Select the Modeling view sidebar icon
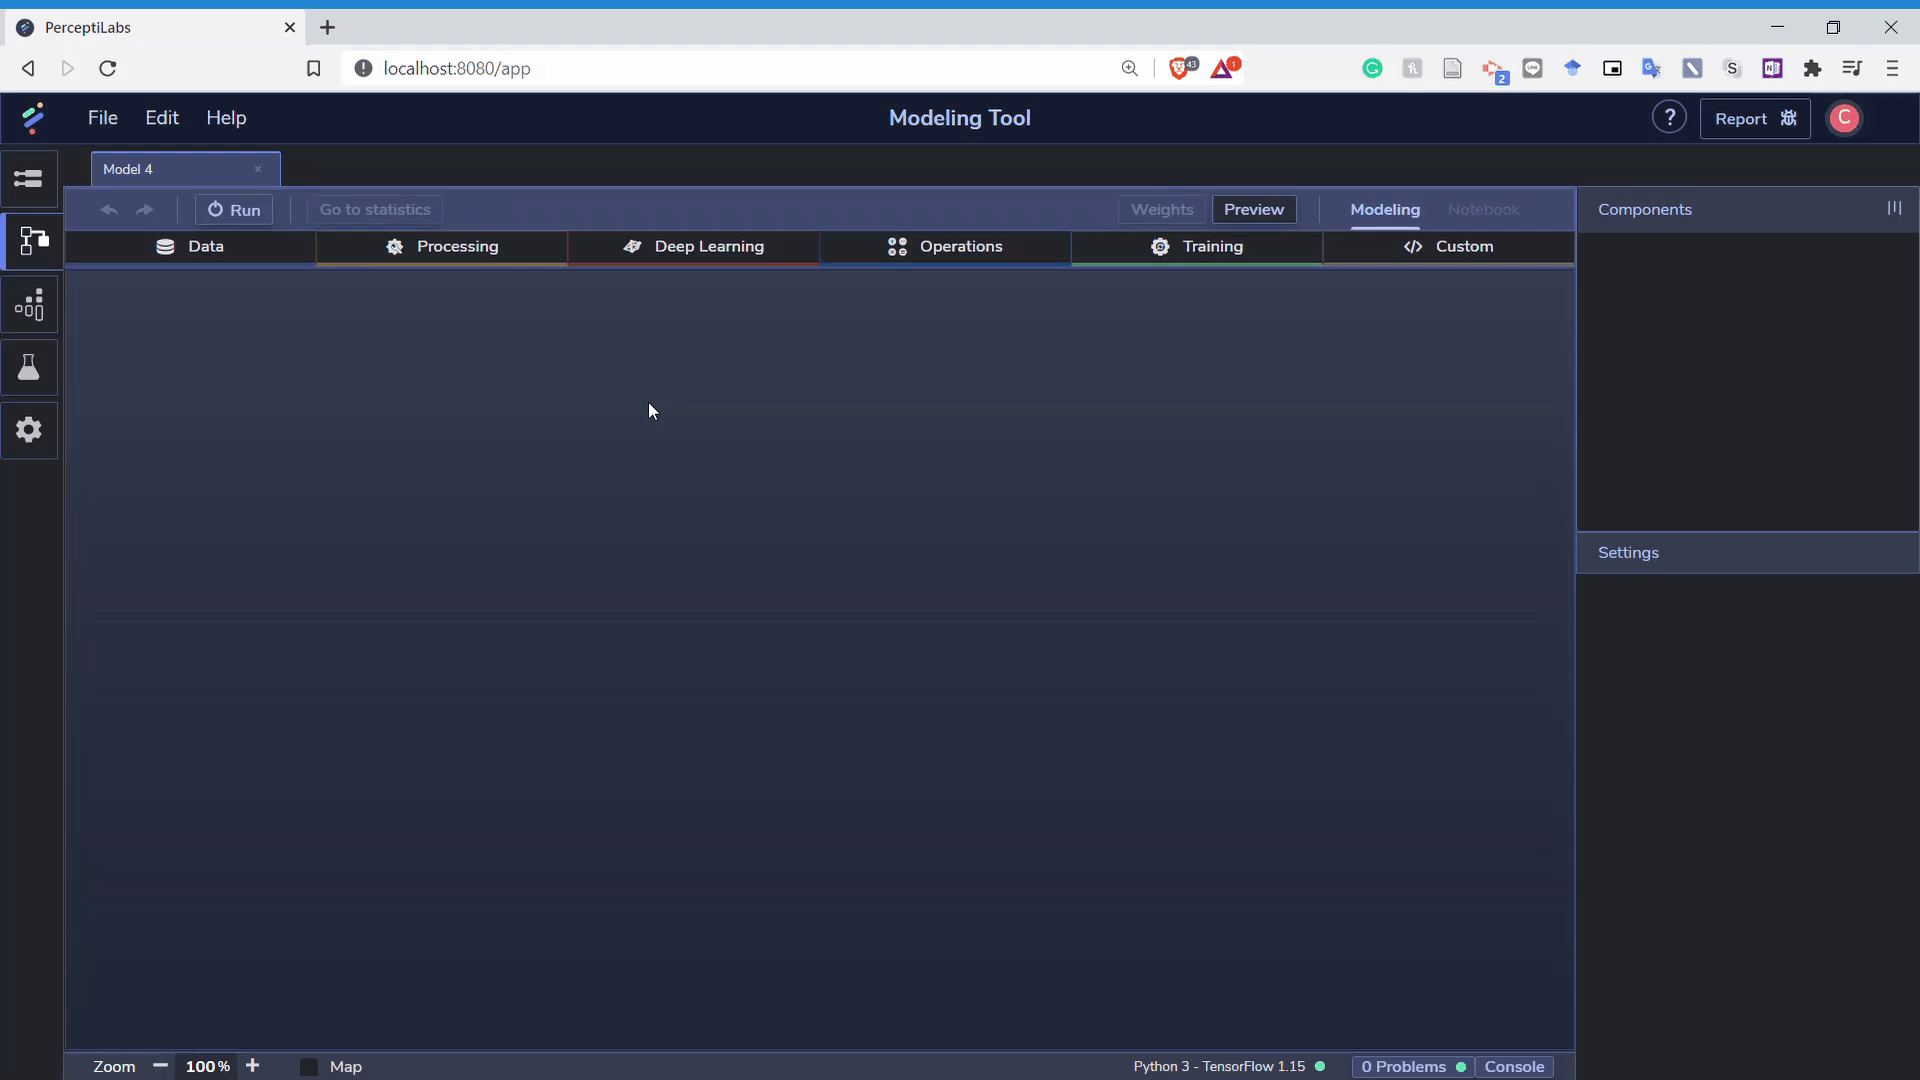Image resolution: width=1920 pixels, height=1080 pixels. [x=32, y=241]
